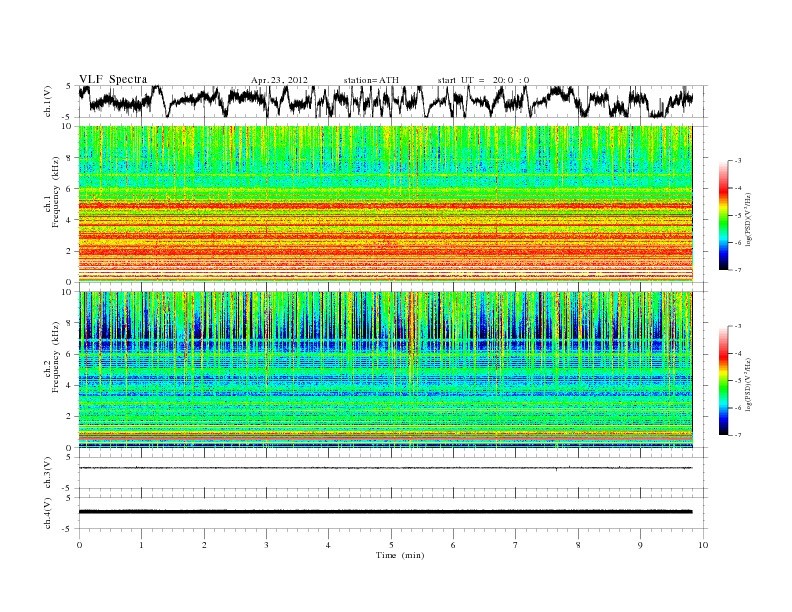The image size is (792, 612).
Task: Click the ch.1 frequency axis "4" tick label
Action: (69, 220)
